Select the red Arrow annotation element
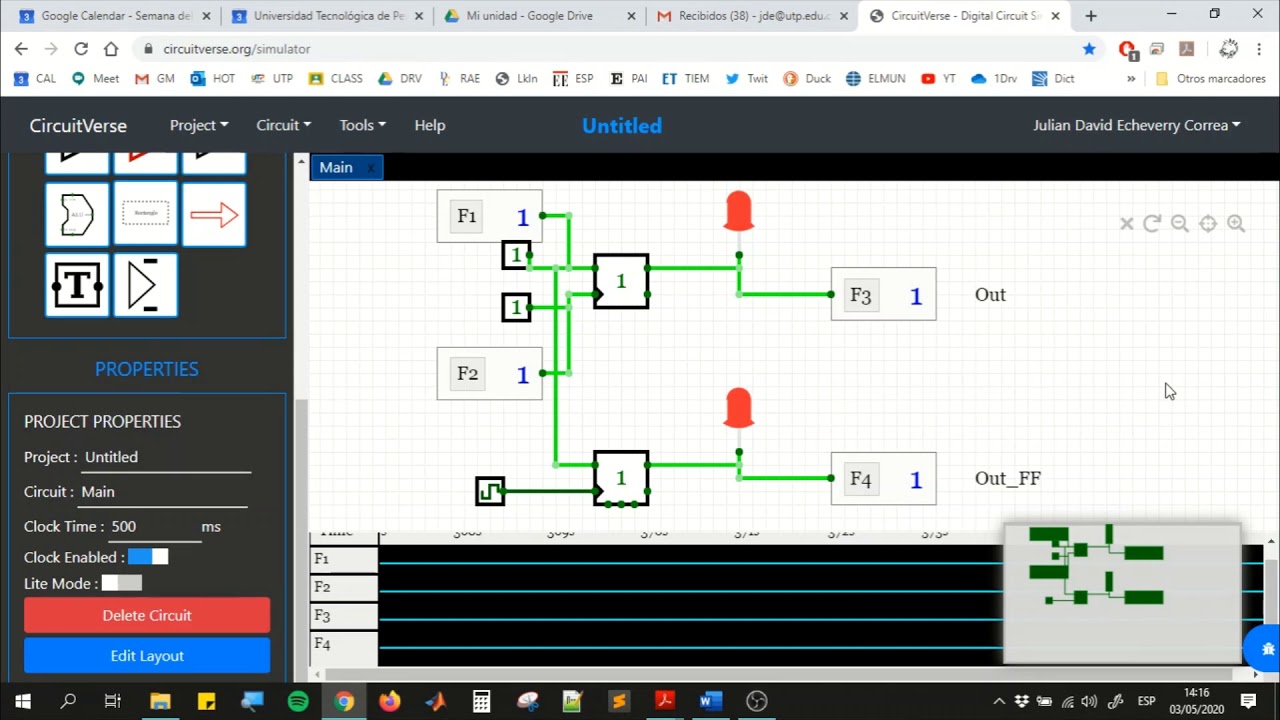 [x=214, y=214]
